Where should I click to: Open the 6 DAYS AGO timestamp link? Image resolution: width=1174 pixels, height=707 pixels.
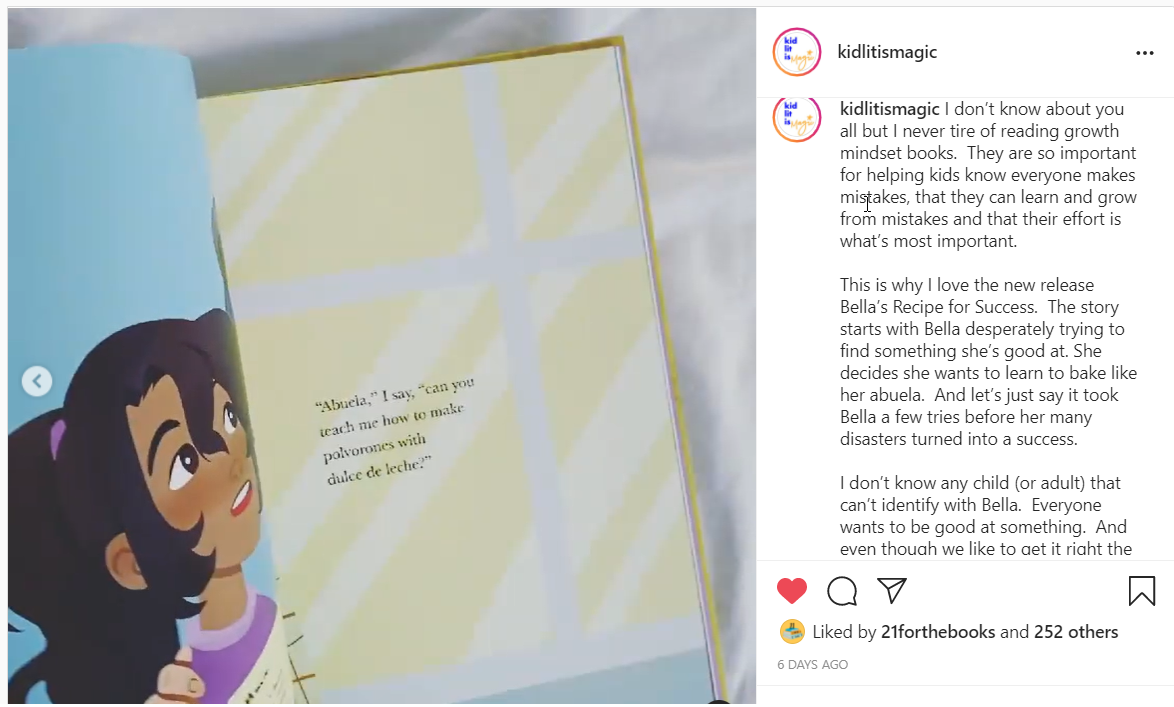[x=812, y=664]
